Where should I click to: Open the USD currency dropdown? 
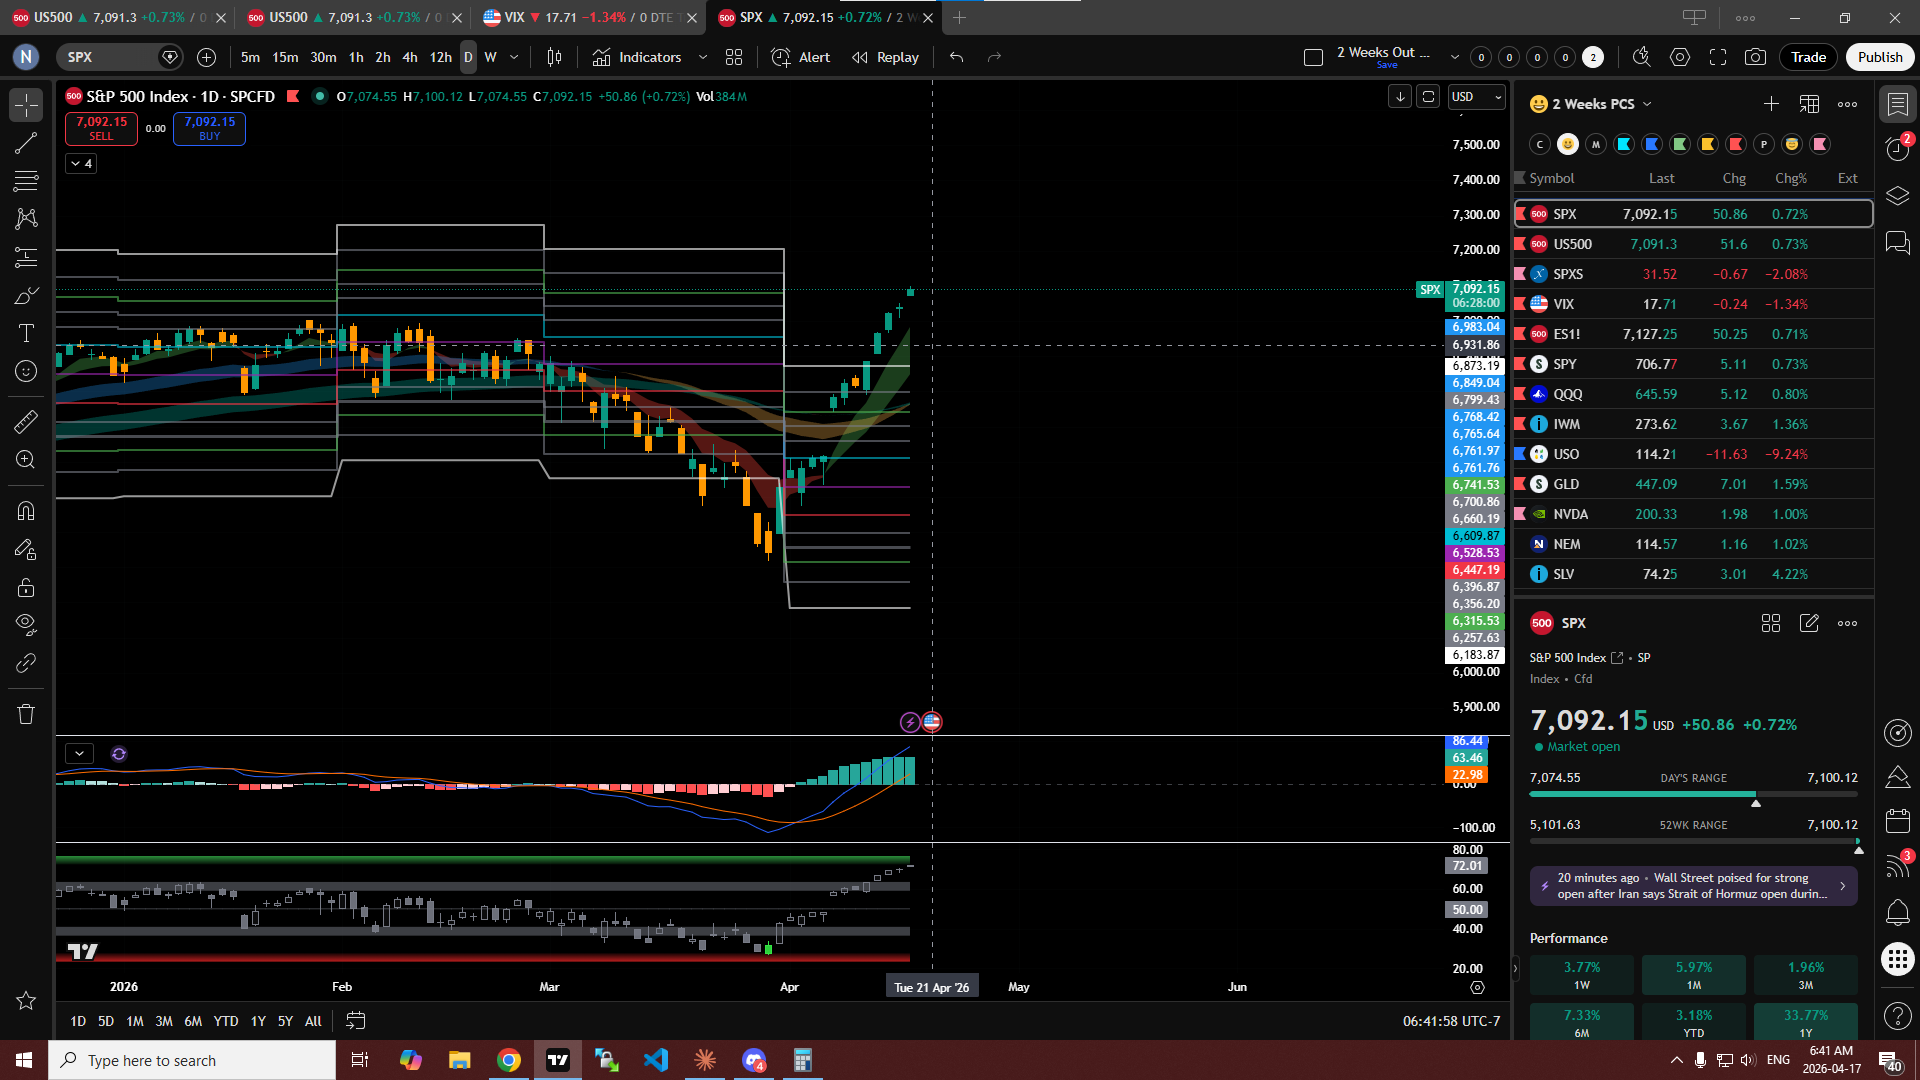pos(1477,97)
